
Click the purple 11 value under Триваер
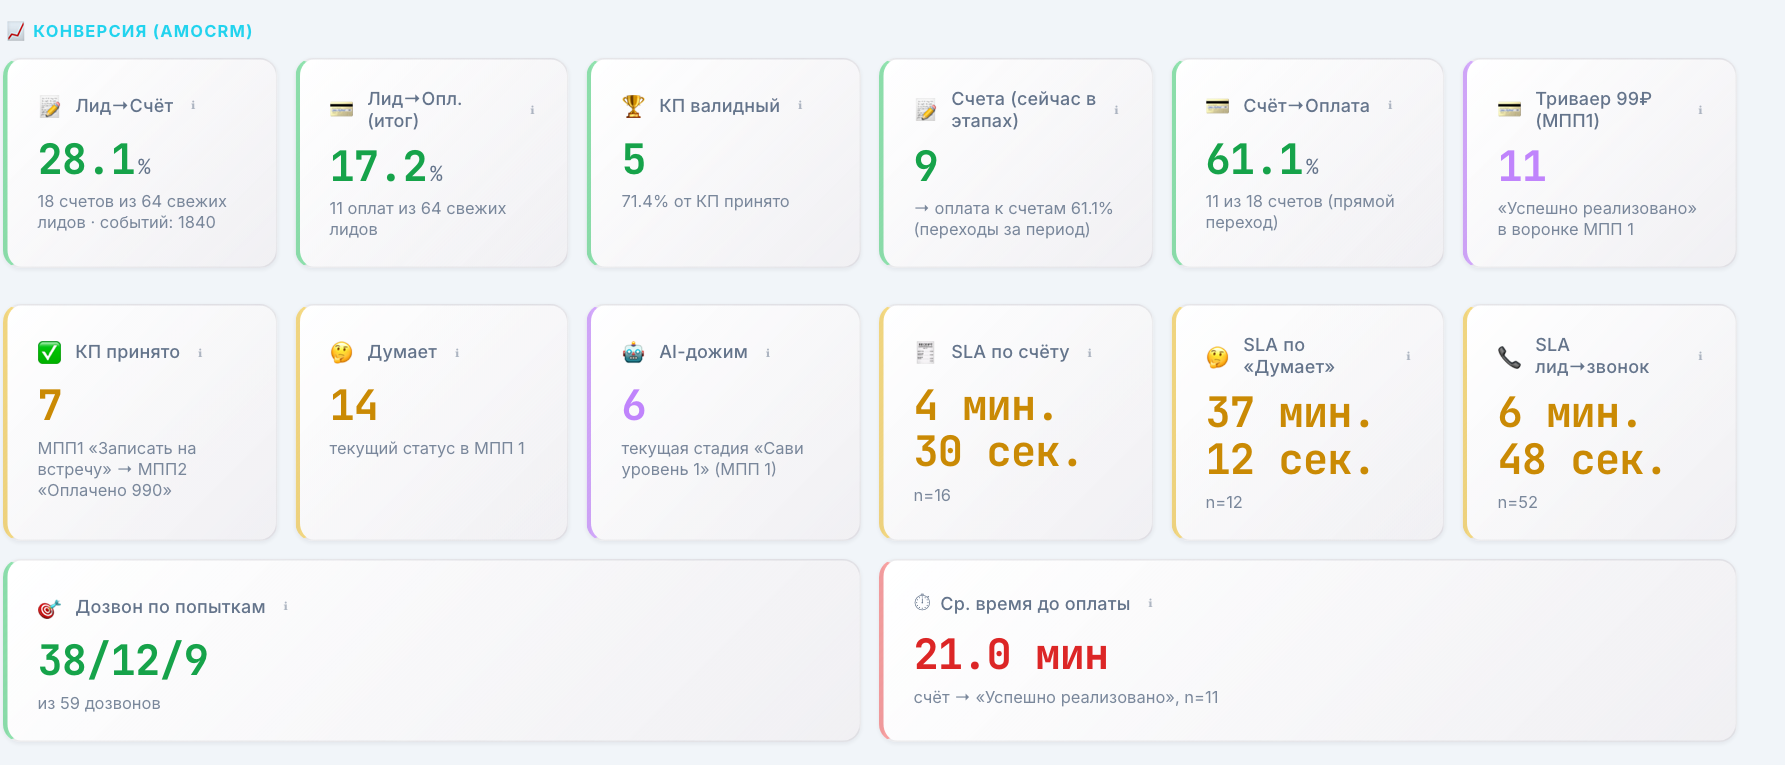pos(1522,167)
